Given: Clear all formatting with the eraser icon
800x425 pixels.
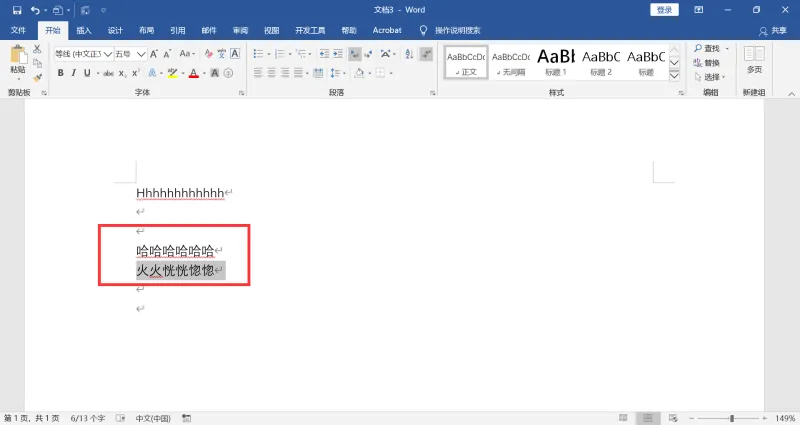Looking at the screenshot, I should tap(208, 54).
